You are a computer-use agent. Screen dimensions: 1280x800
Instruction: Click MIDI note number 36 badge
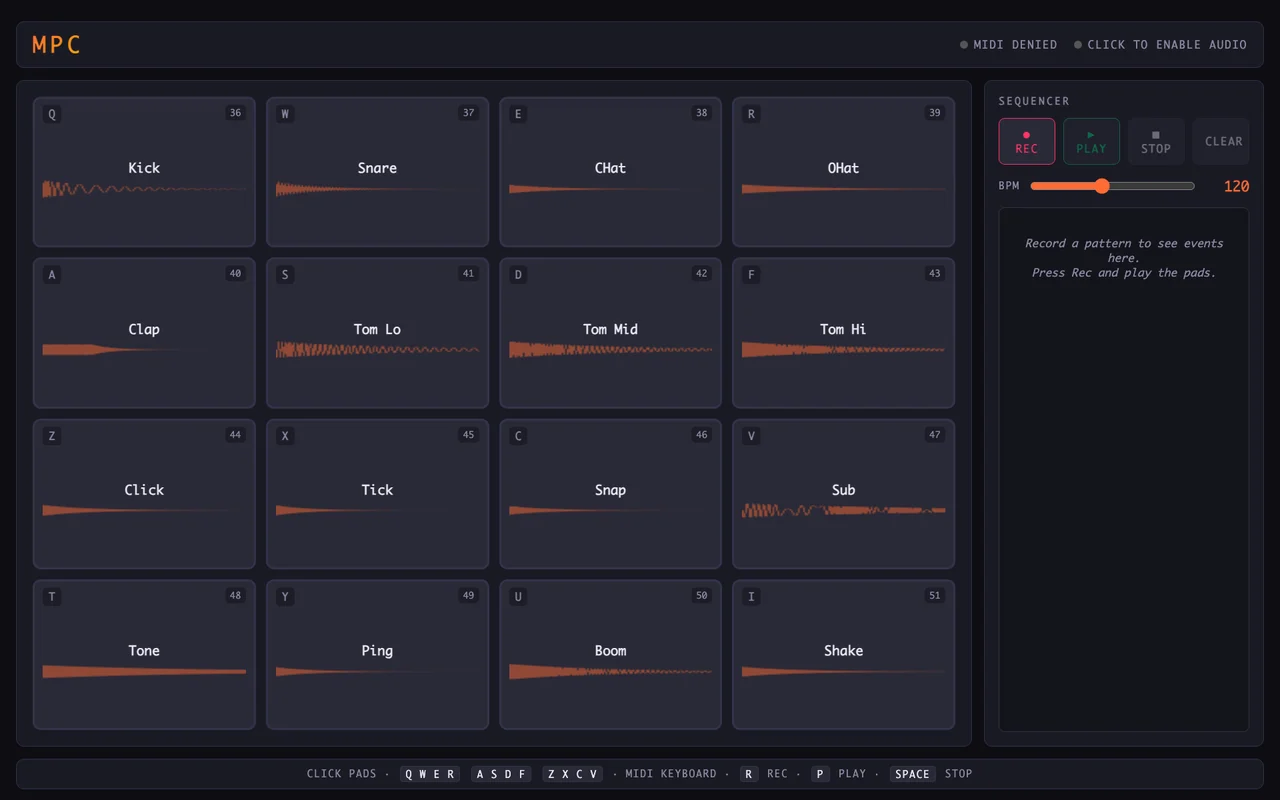tap(235, 113)
